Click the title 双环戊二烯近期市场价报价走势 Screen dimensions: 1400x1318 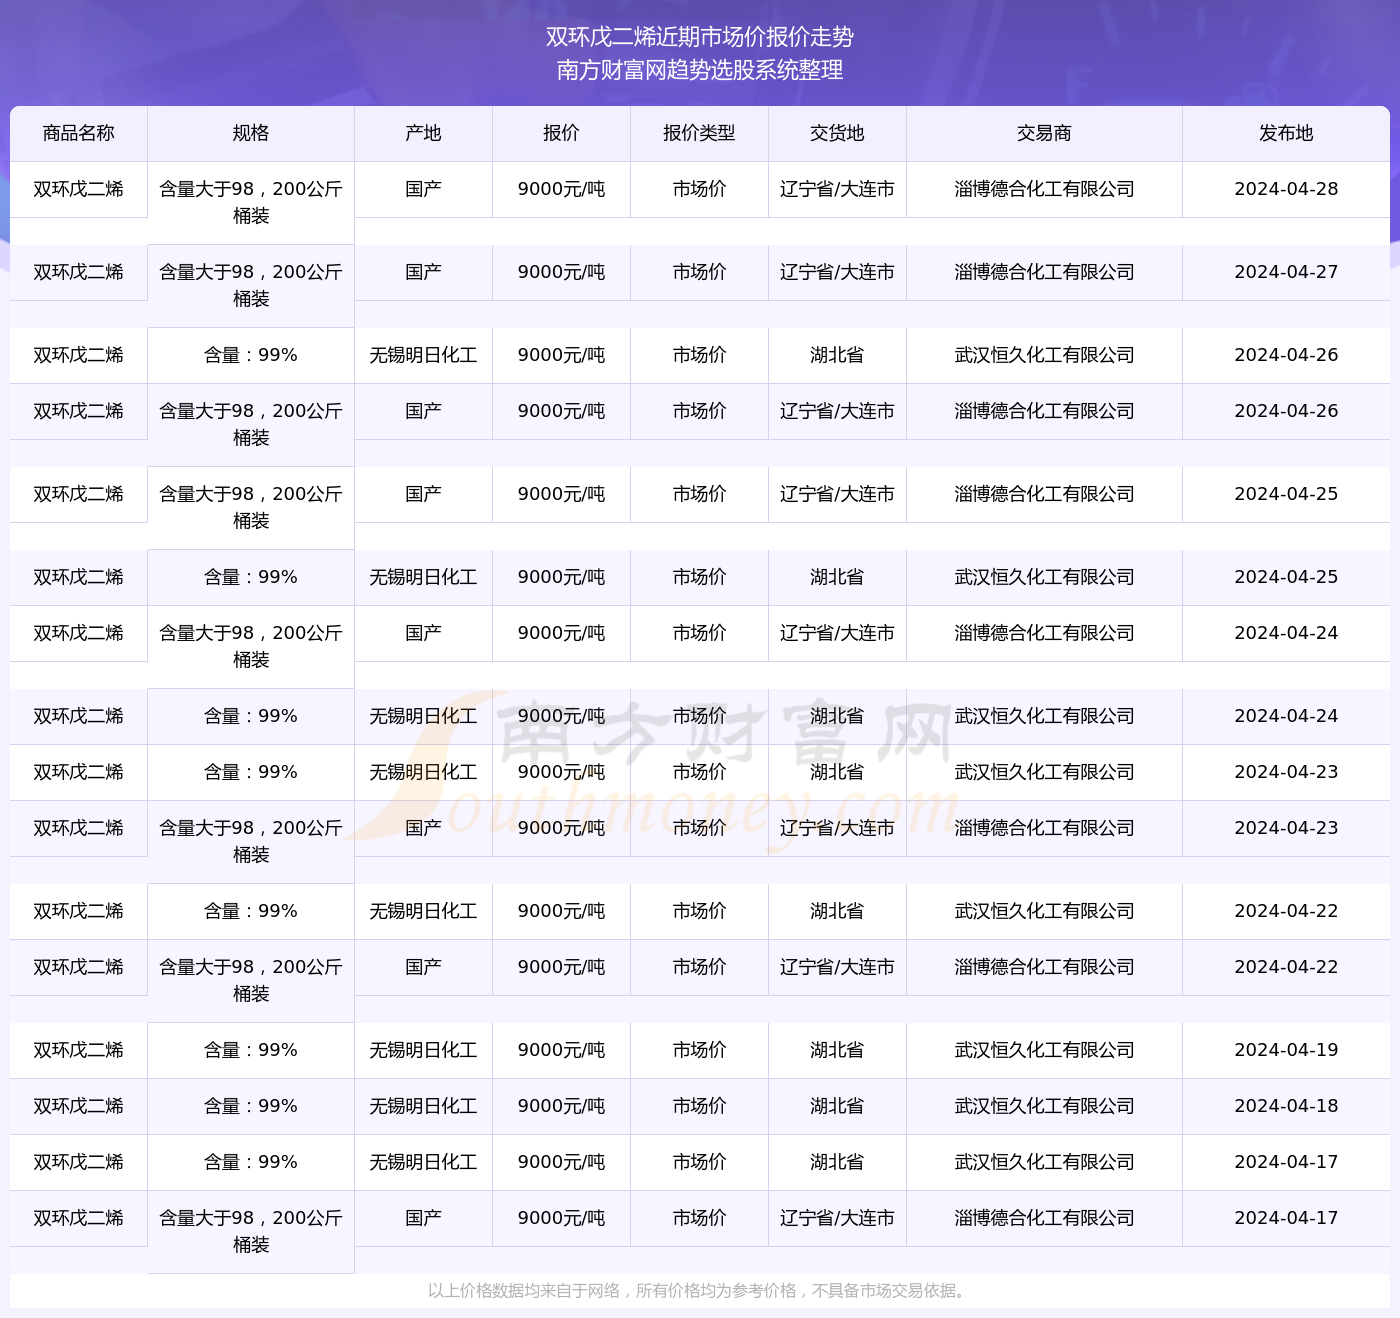(x=700, y=37)
